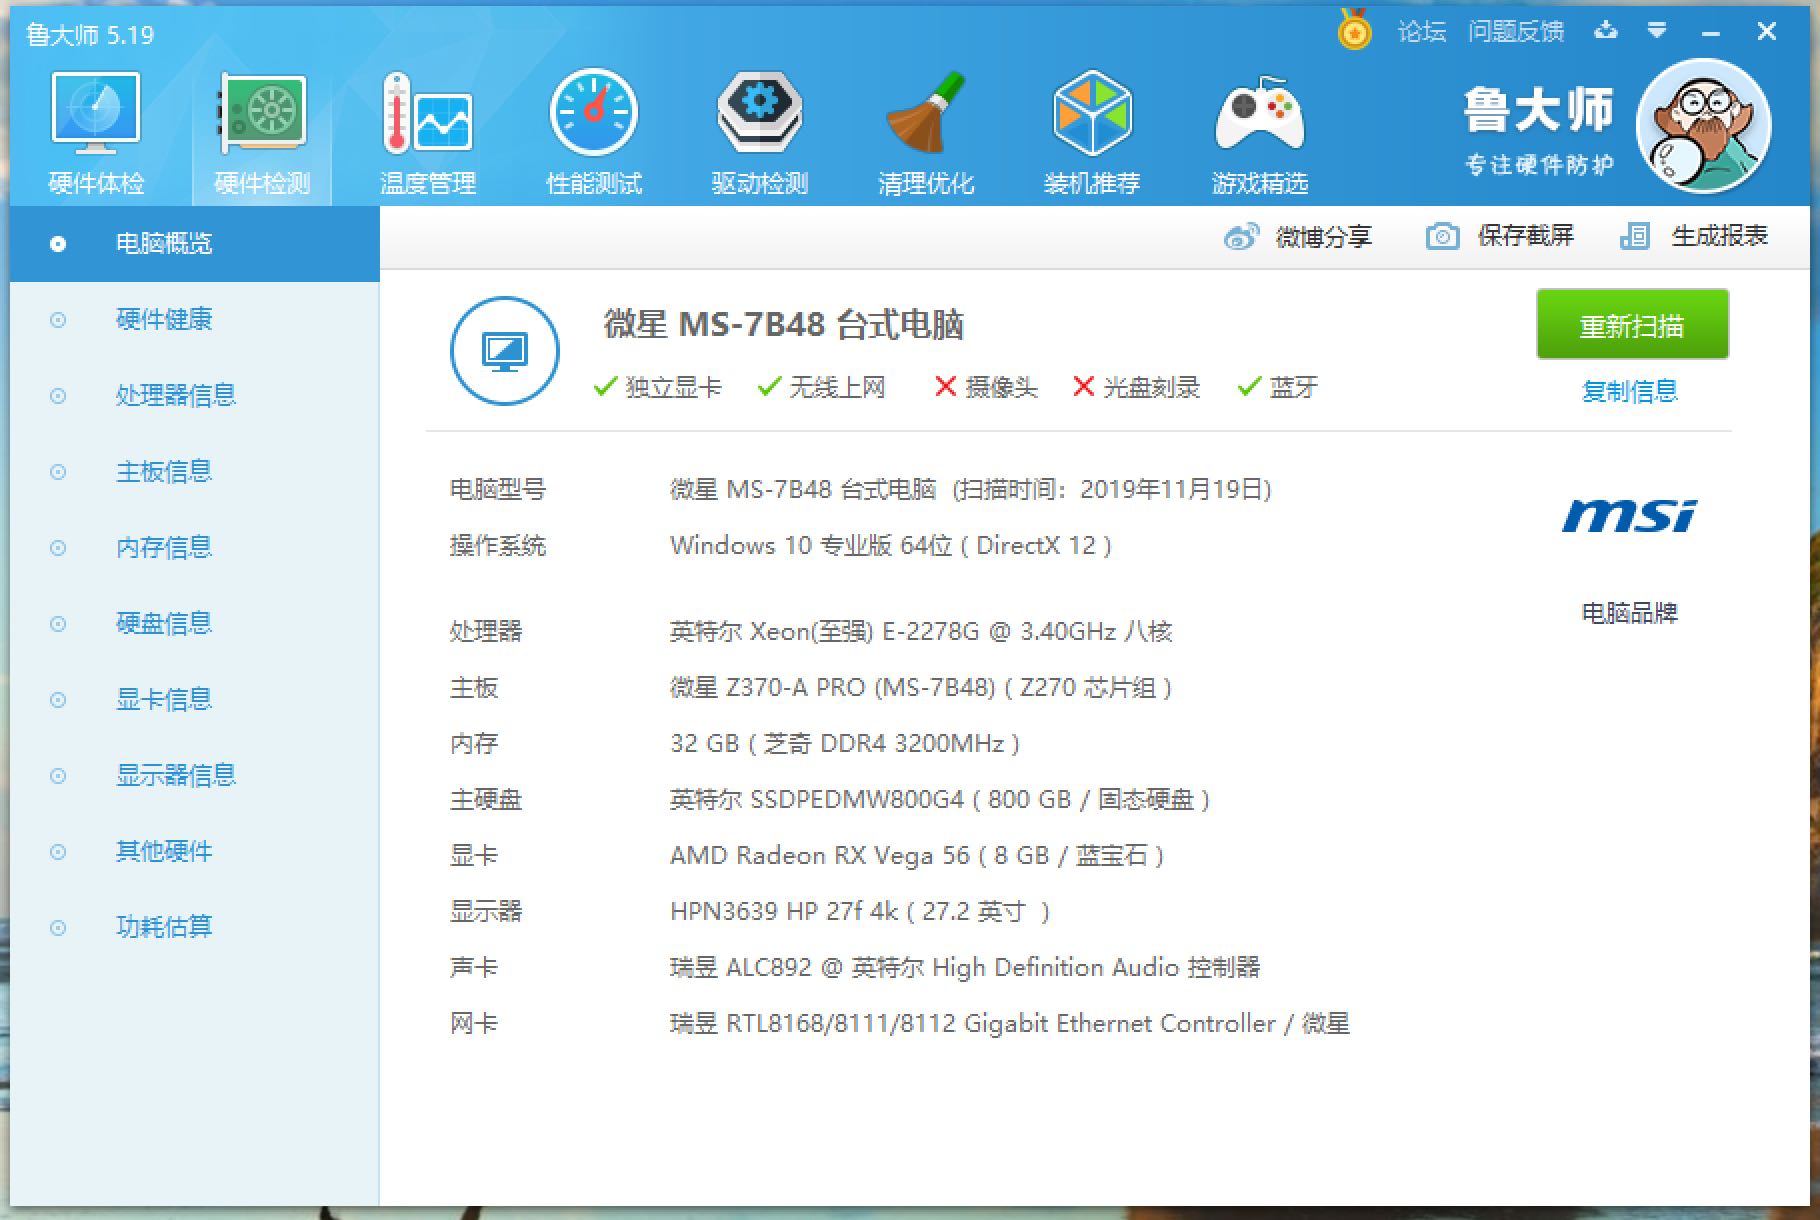Click the 鲁大师 5.19 window title
Viewport: 1820px width, 1220px height.
coord(90,35)
